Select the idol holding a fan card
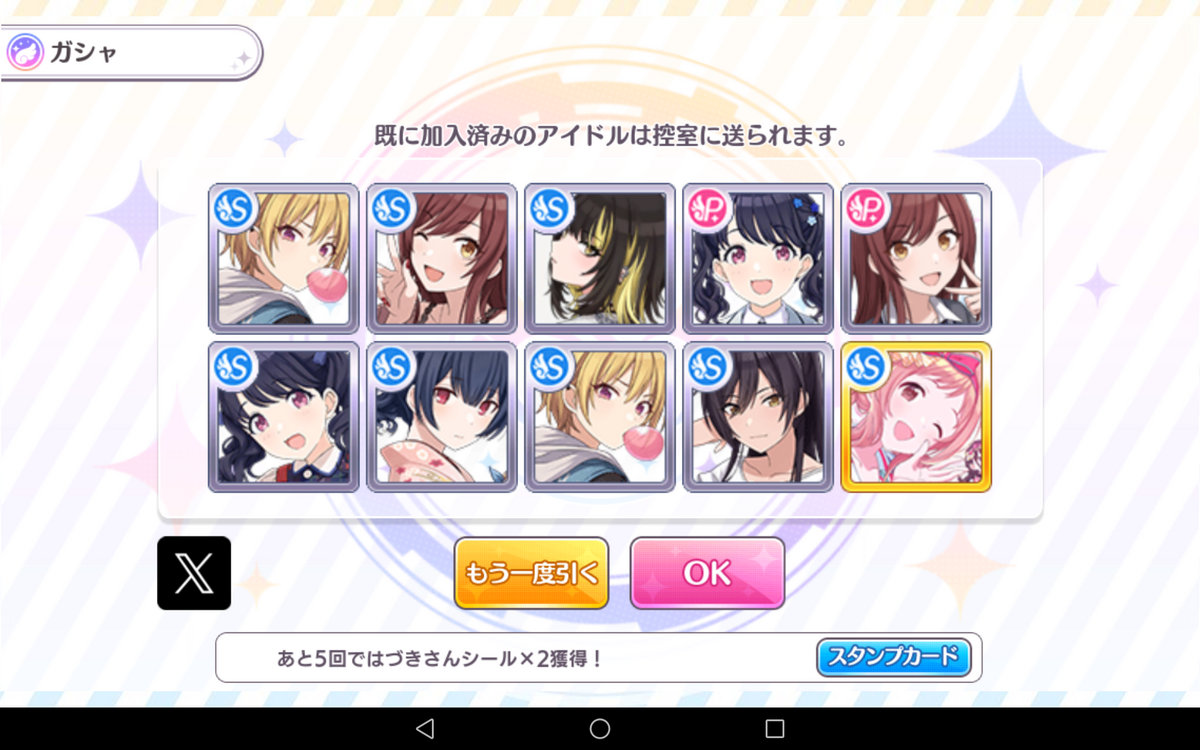Screen dimensions: 1200x750 442,417
